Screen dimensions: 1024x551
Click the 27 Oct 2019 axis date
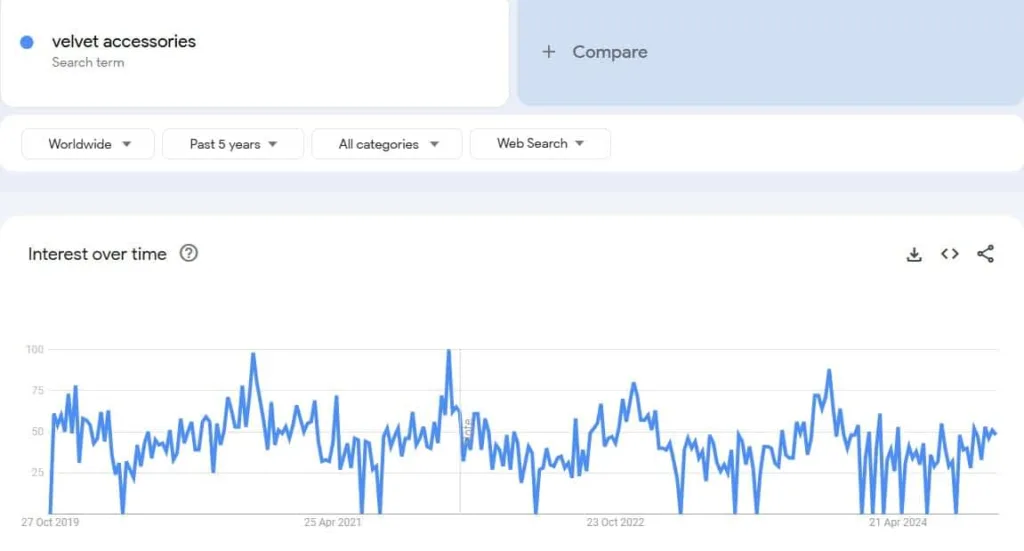[51, 522]
